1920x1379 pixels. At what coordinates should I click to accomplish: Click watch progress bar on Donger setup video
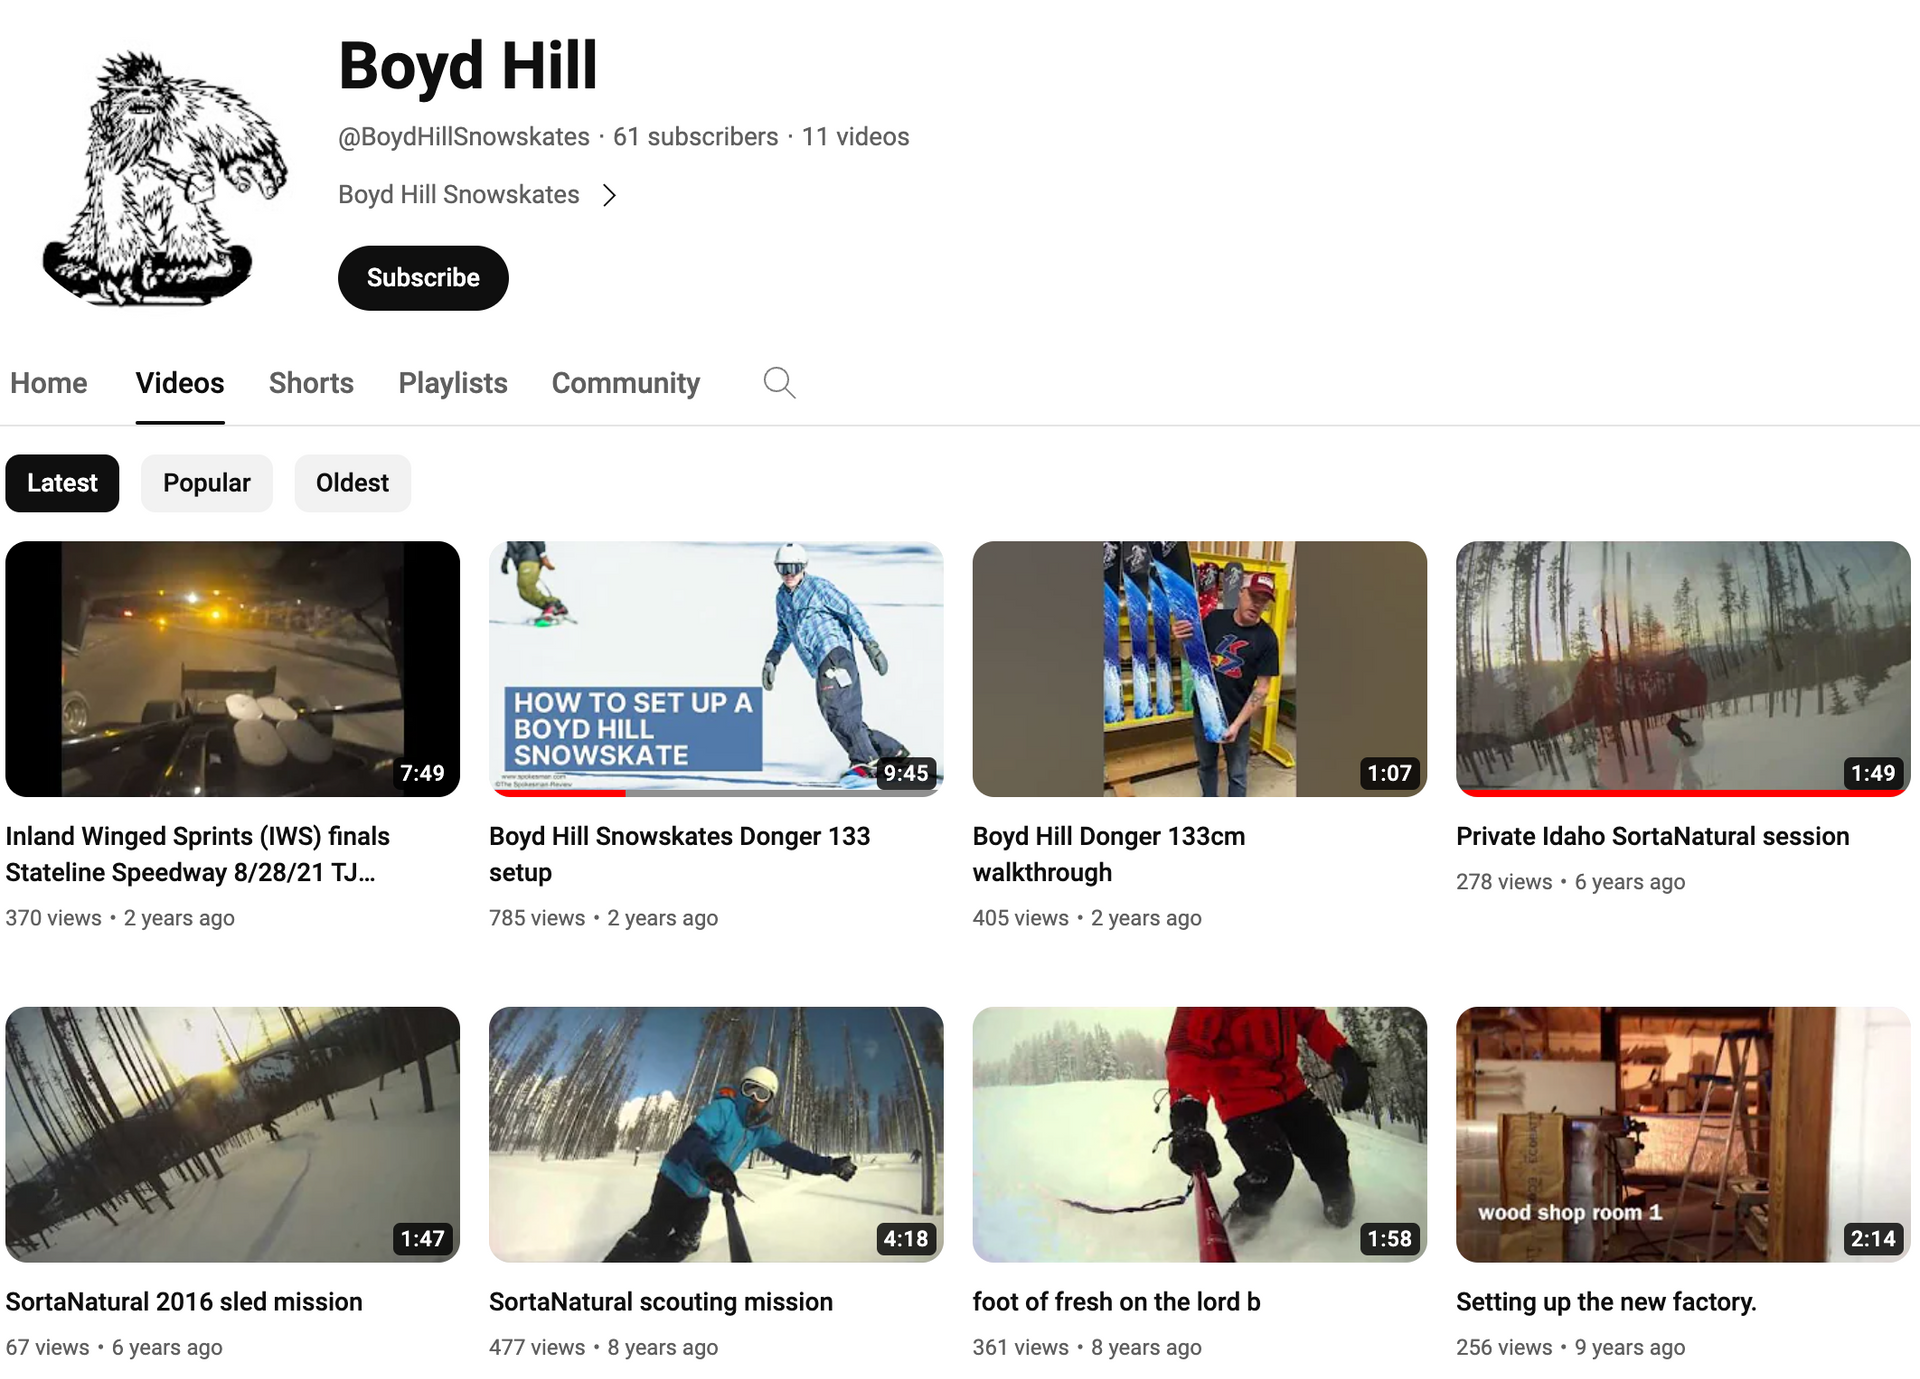point(716,793)
